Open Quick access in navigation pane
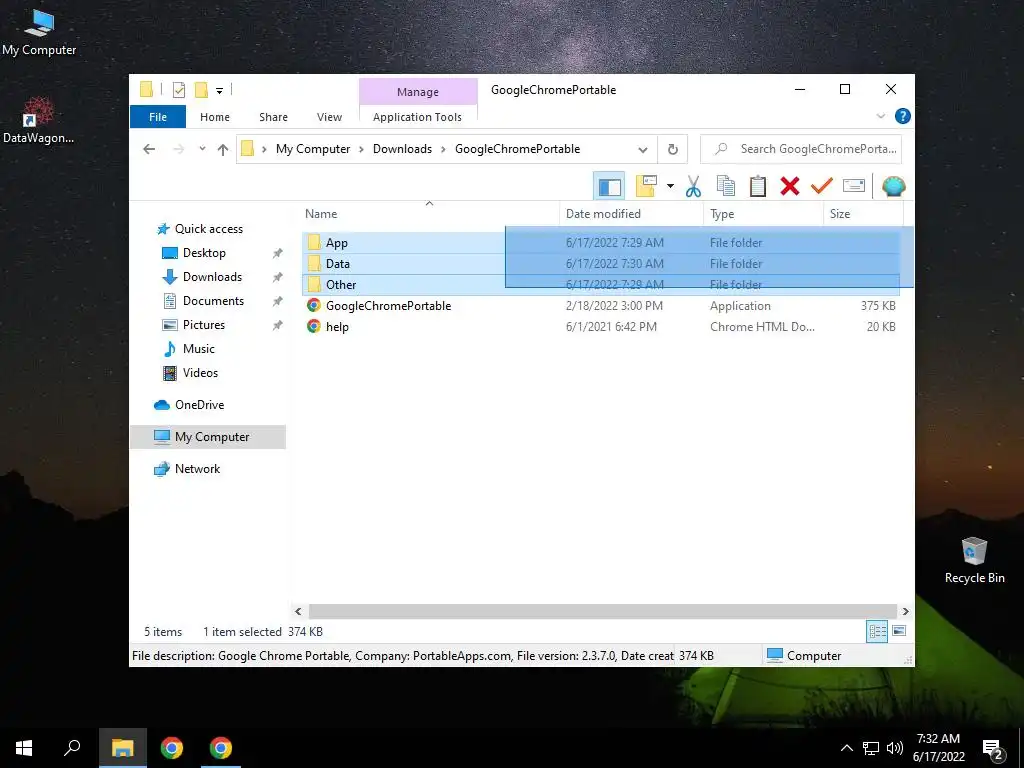The width and height of the screenshot is (1024, 768). click(x=208, y=229)
